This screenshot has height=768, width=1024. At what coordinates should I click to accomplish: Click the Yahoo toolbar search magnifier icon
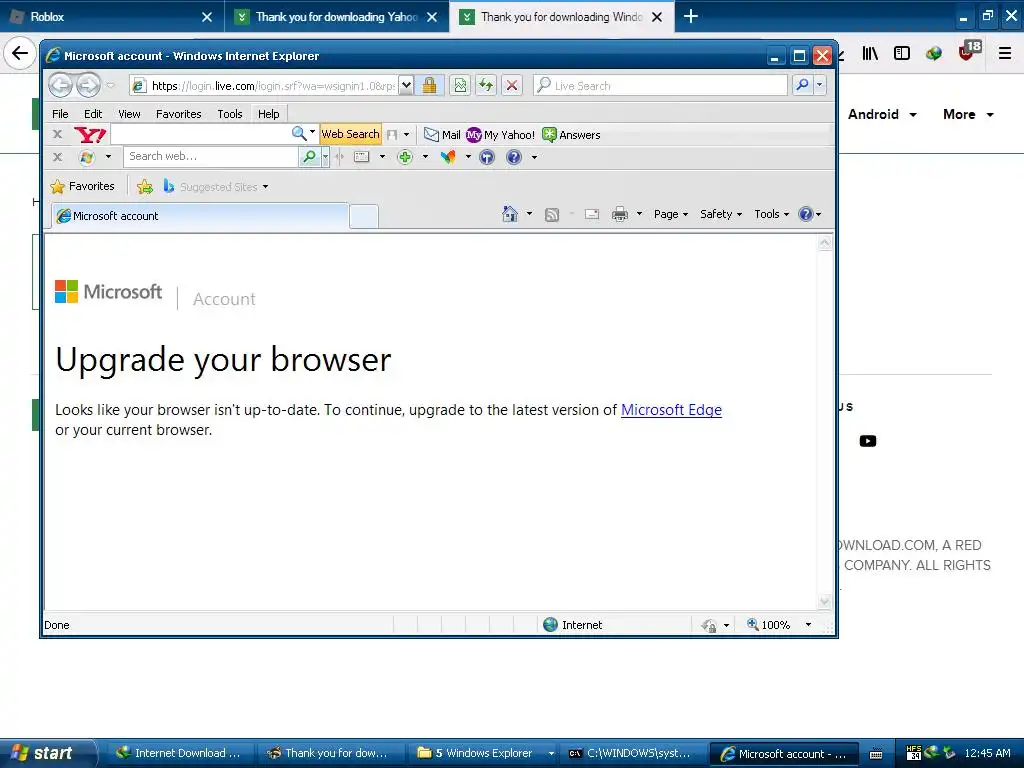(298, 134)
